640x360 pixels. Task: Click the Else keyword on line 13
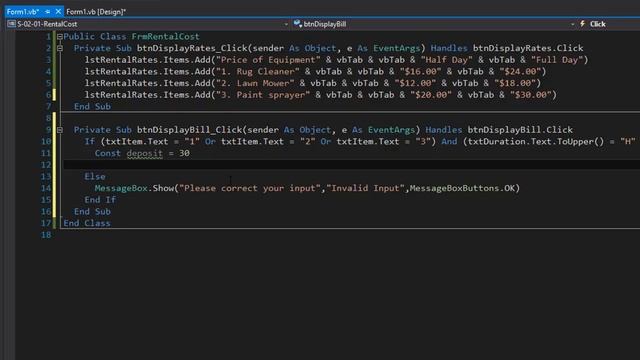pyautogui.click(x=95, y=176)
